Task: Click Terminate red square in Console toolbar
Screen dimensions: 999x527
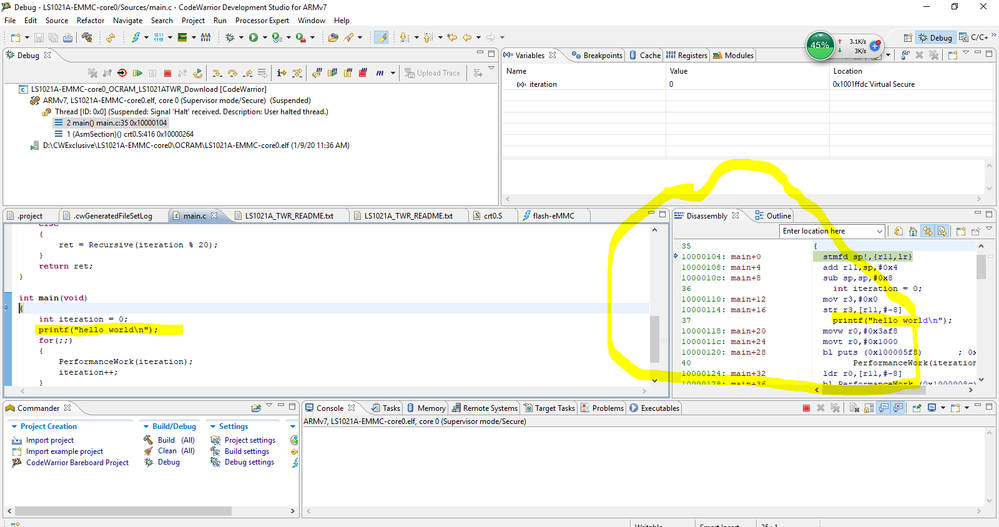Action: click(806, 408)
